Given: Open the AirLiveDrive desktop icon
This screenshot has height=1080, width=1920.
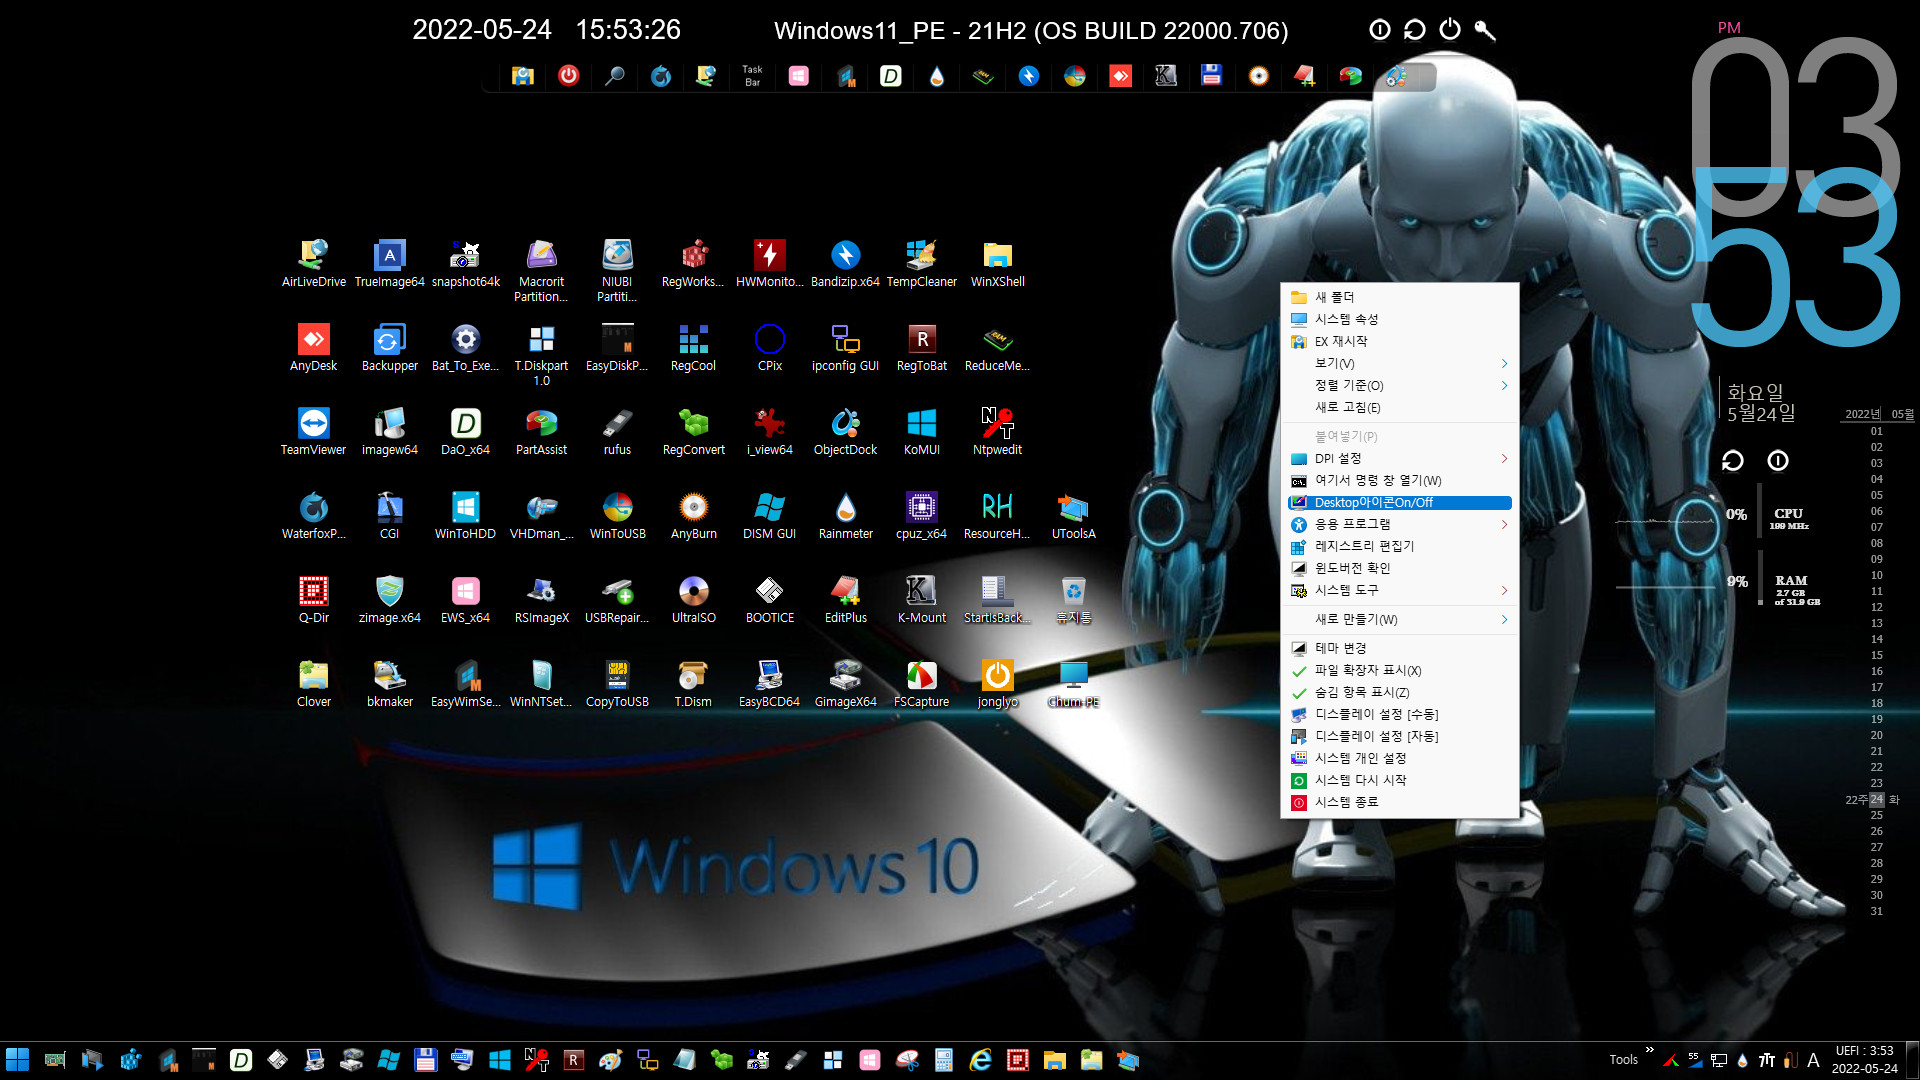Looking at the screenshot, I should point(313,264).
